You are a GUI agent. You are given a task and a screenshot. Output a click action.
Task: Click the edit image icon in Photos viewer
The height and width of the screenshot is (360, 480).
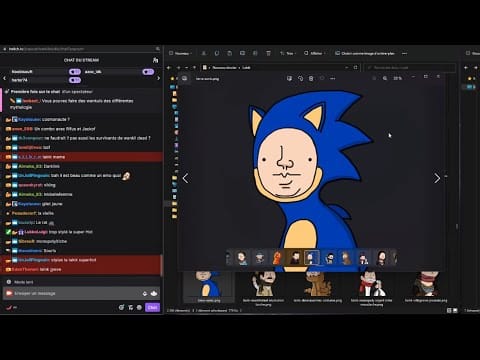(289, 78)
